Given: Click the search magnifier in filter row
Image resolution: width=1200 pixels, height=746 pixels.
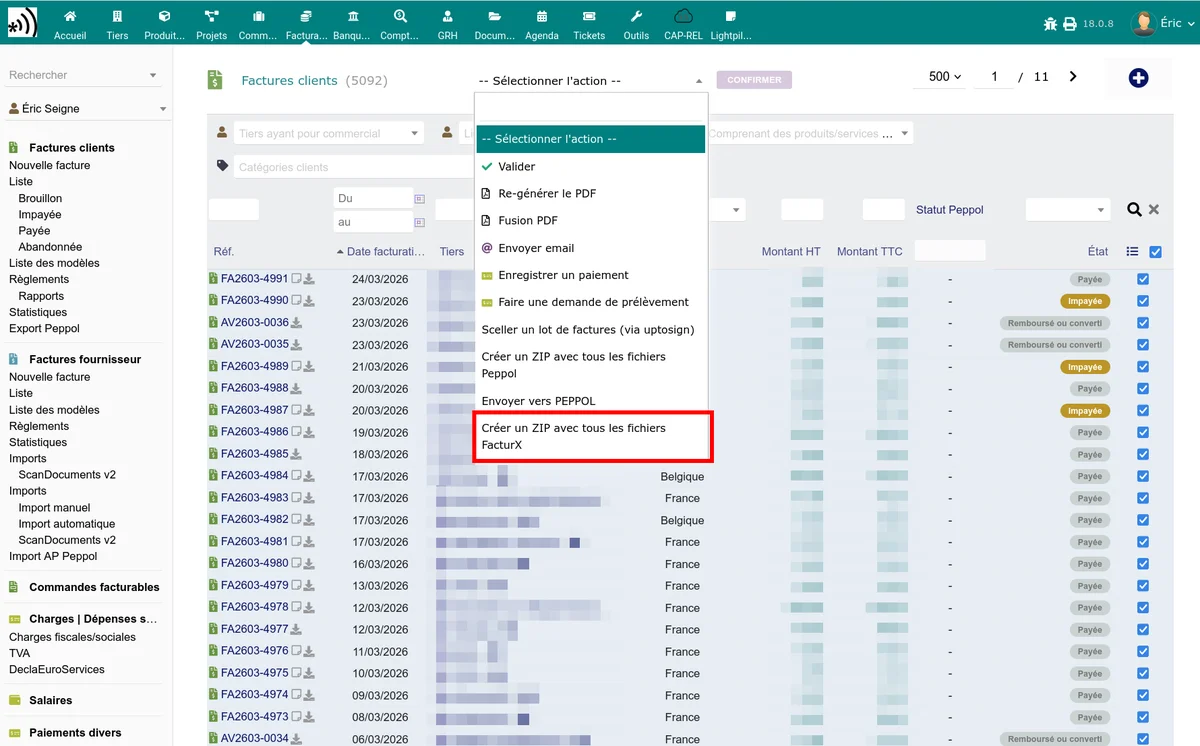Looking at the screenshot, I should coord(1134,209).
